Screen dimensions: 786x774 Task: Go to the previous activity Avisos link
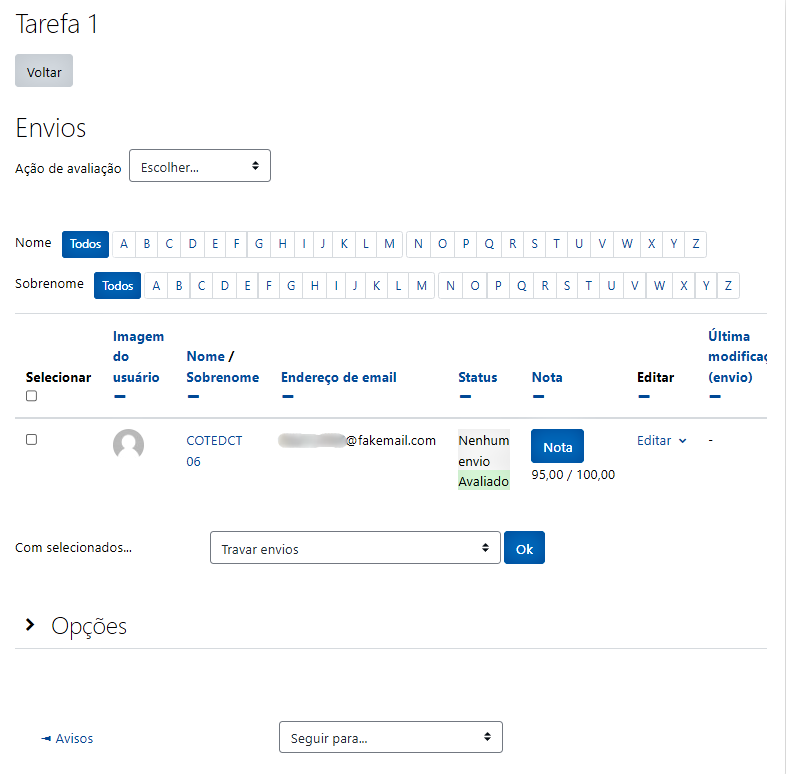pyautogui.click(x=68, y=738)
